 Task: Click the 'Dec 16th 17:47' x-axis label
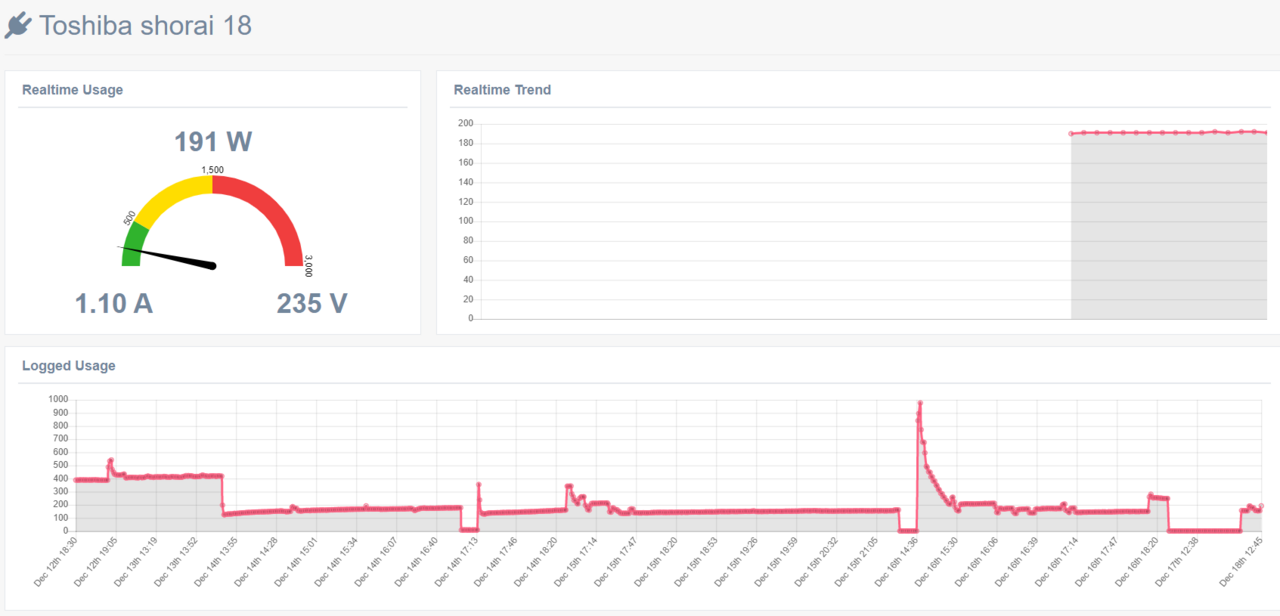[x=1096, y=562]
